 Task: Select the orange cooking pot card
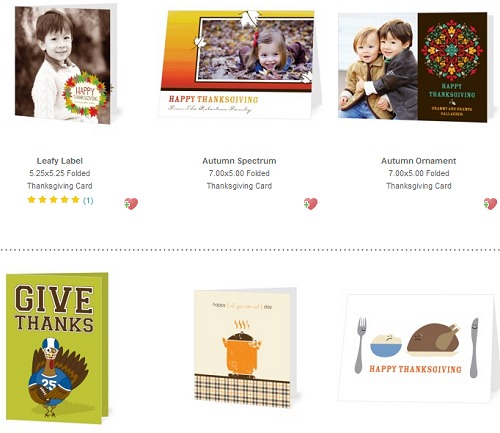pos(245,347)
